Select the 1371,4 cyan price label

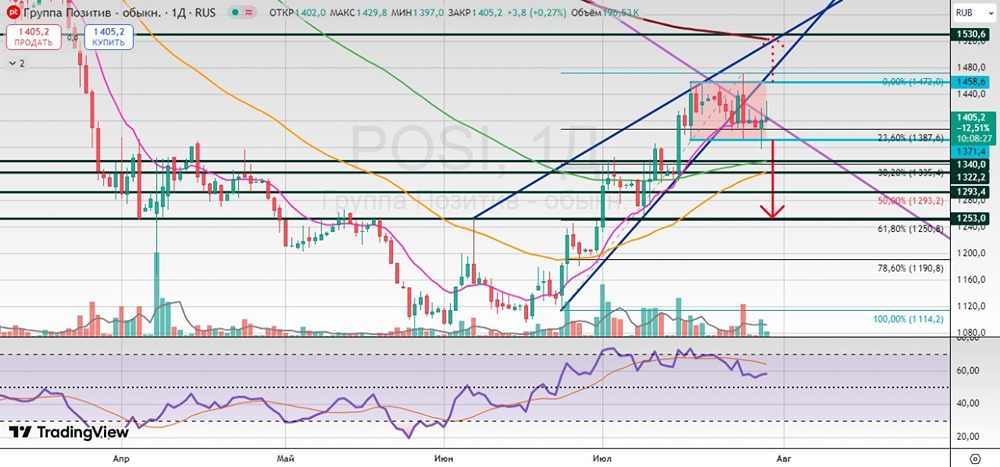point(971,150)
